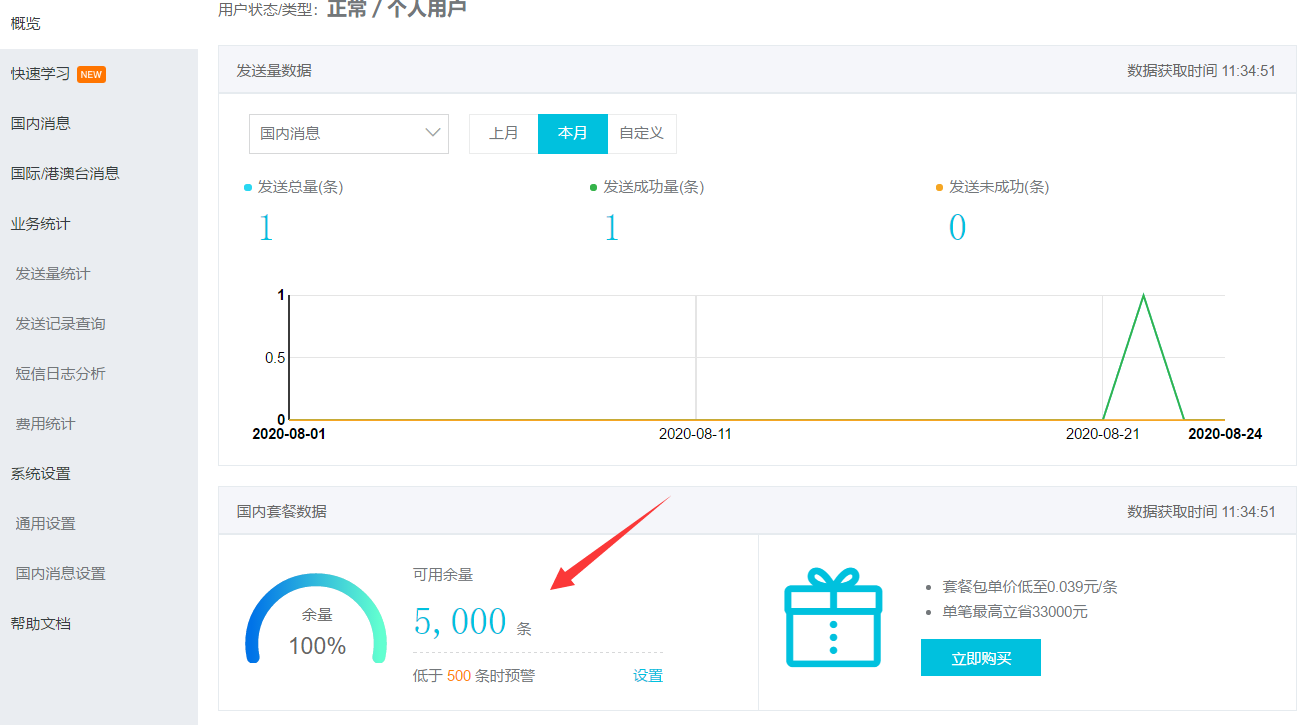Viewport: 1306px width, 725px height.
Task: Click the 单笔最高立省33000元 text
Action: pos(1017,611)
